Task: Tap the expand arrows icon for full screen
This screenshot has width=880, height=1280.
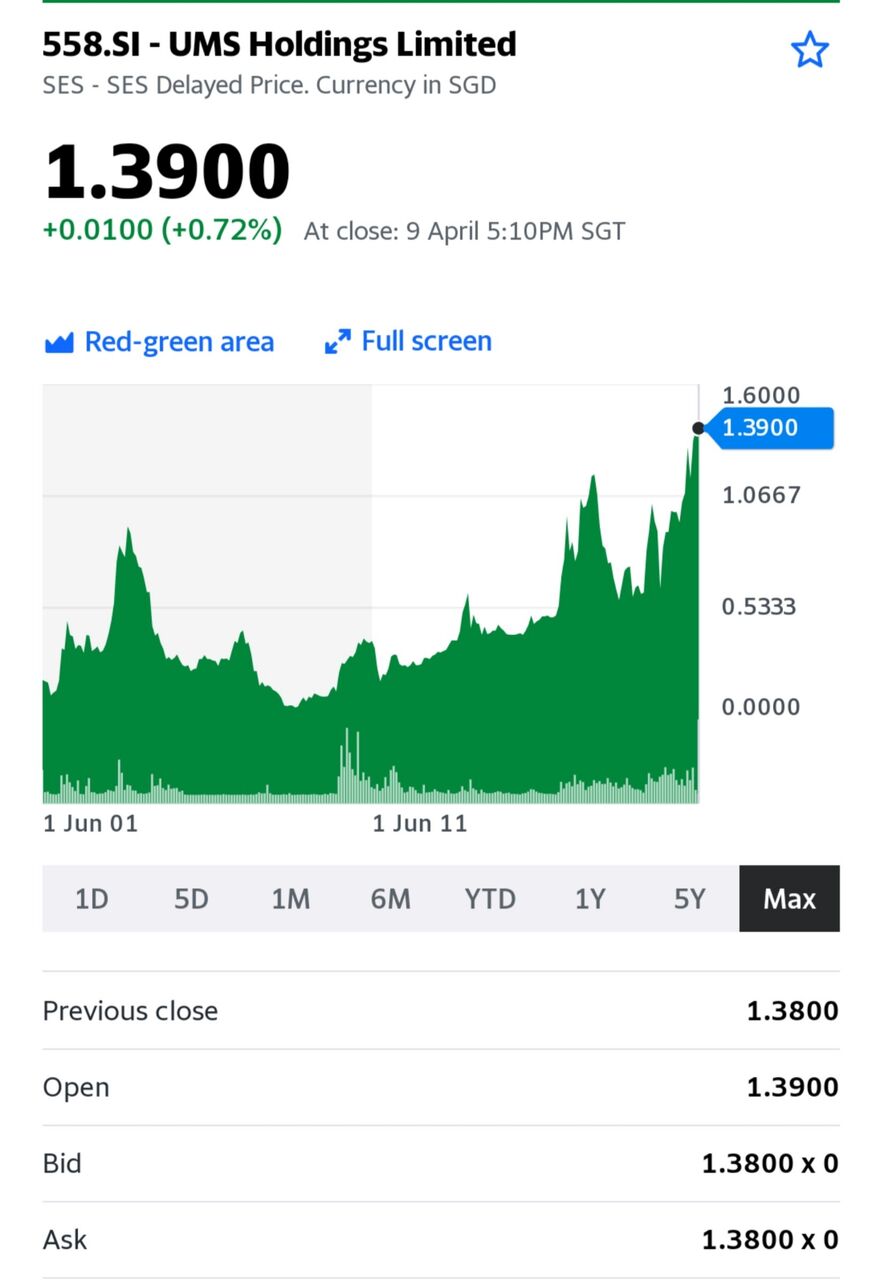Action: coord(338,342)
